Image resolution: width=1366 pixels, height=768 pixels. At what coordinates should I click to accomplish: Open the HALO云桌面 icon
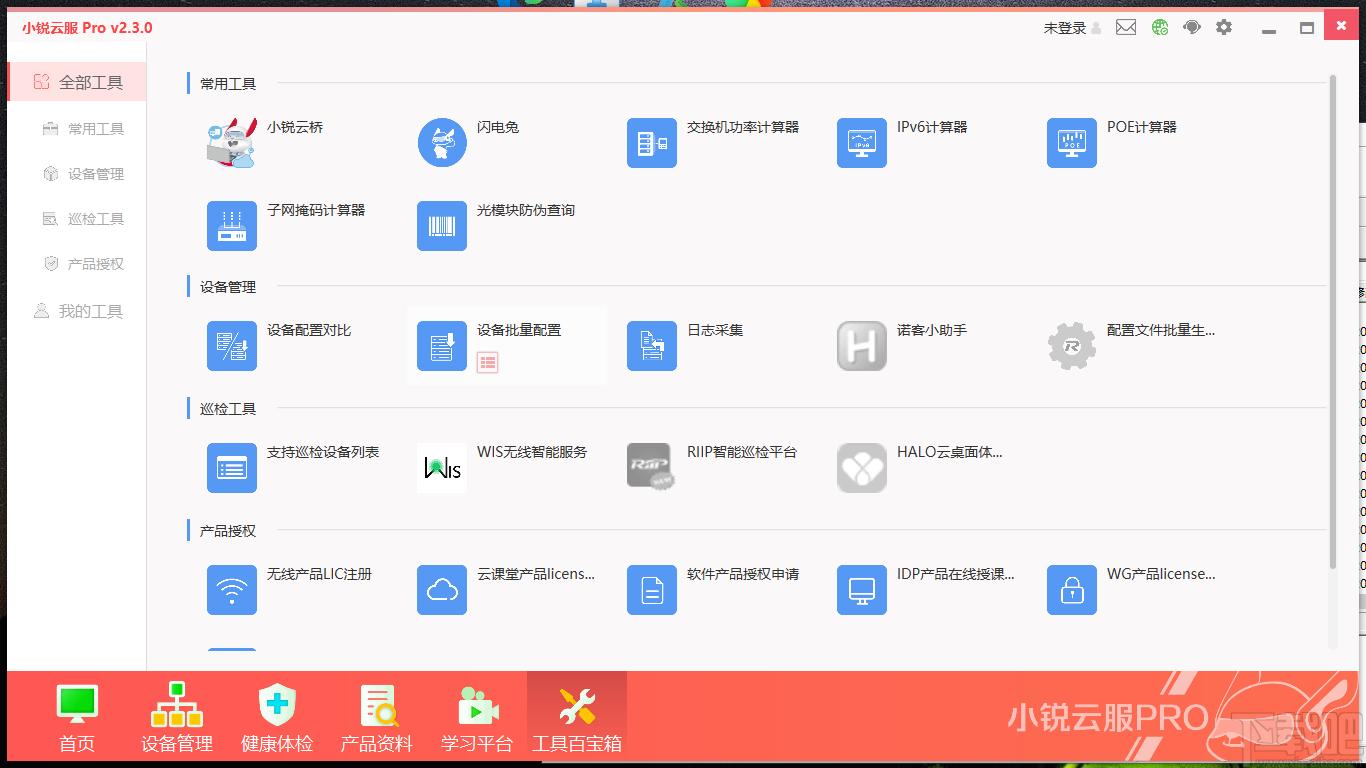click(x=862, y=467)
